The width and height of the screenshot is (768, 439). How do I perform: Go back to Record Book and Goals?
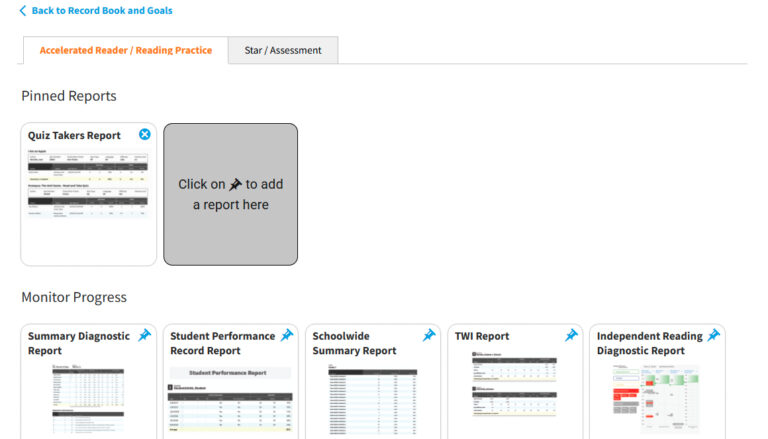pyautogui.click(x=102, y=11)
